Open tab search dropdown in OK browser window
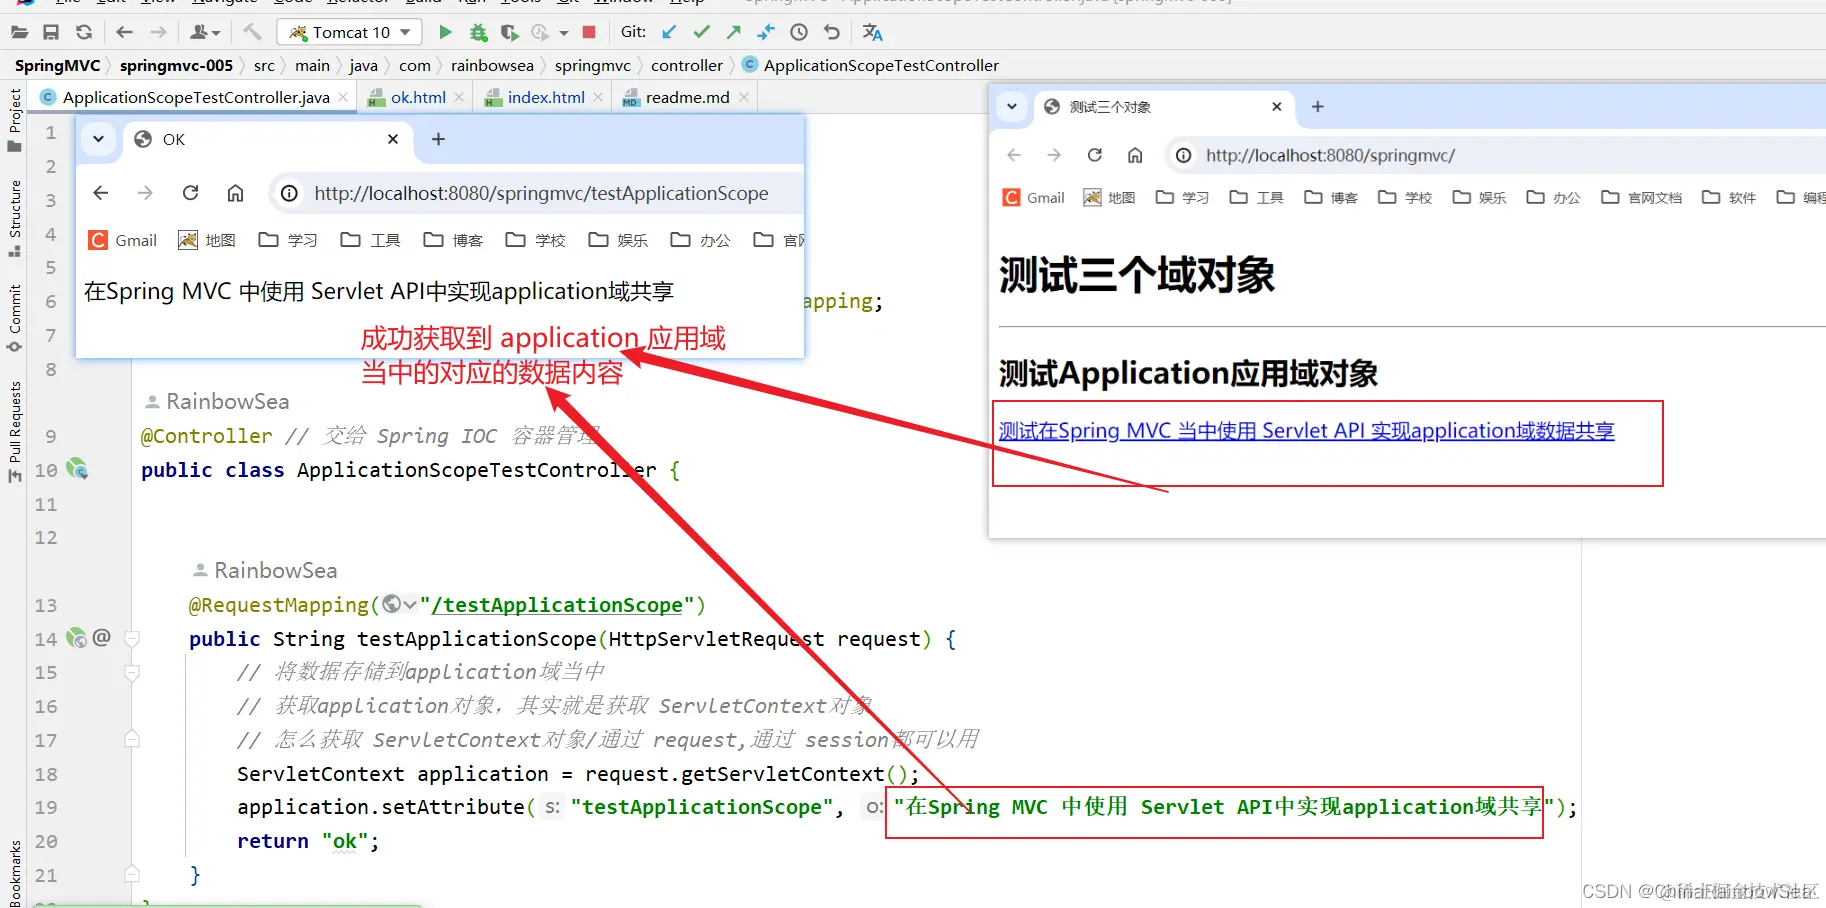Screen dimensions: 1826x908 coord(98,139)
